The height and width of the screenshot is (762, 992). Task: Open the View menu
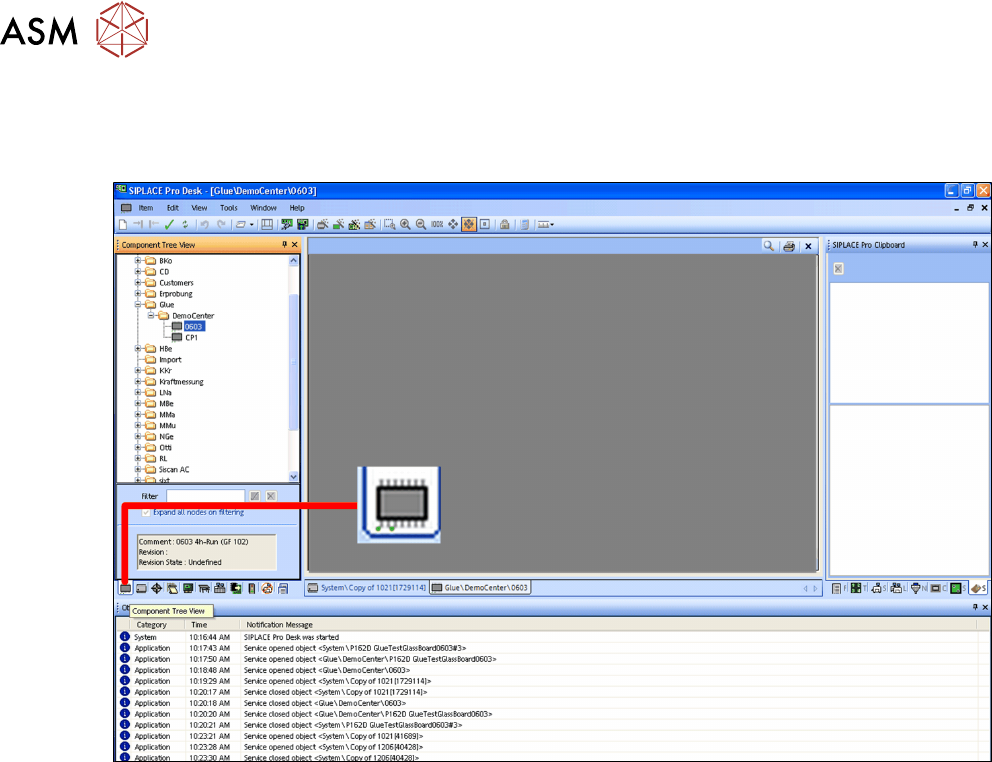[x=199, y=208]
